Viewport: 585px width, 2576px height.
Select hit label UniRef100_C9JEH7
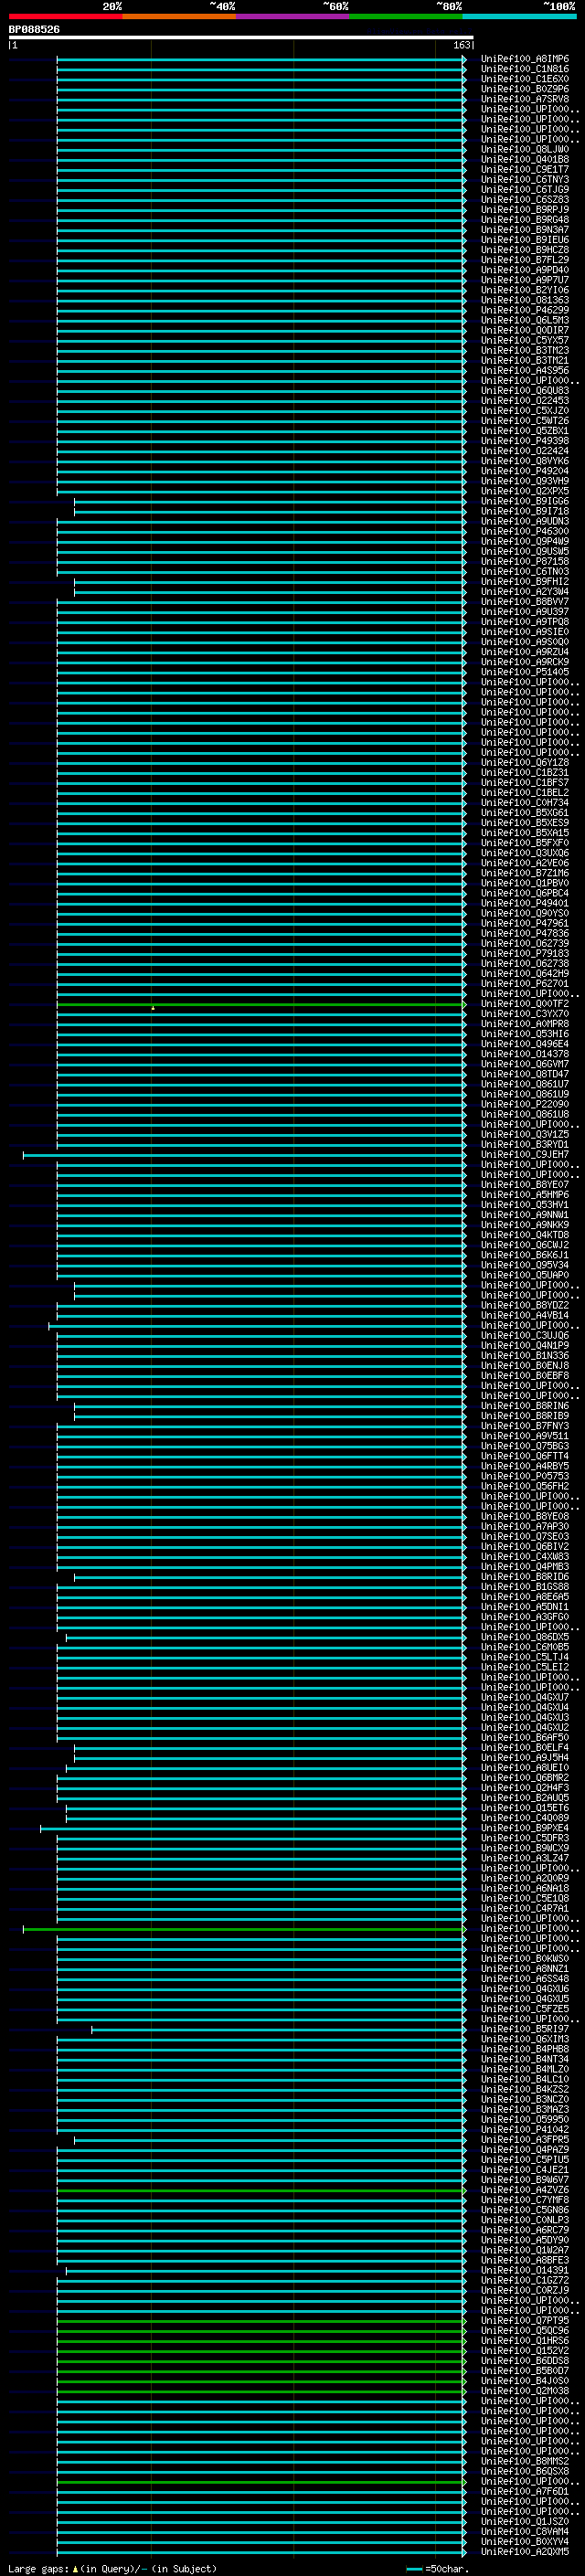pos(525,1154)
